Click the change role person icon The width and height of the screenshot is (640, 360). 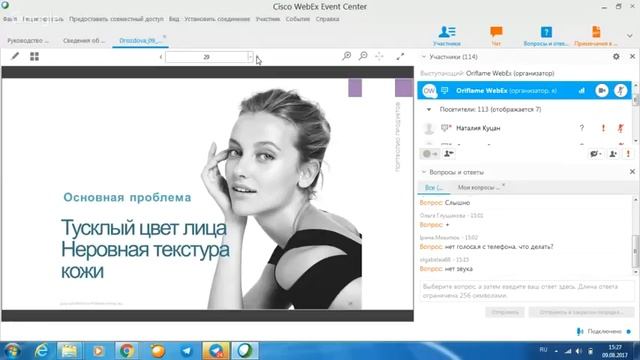(449, 154)
